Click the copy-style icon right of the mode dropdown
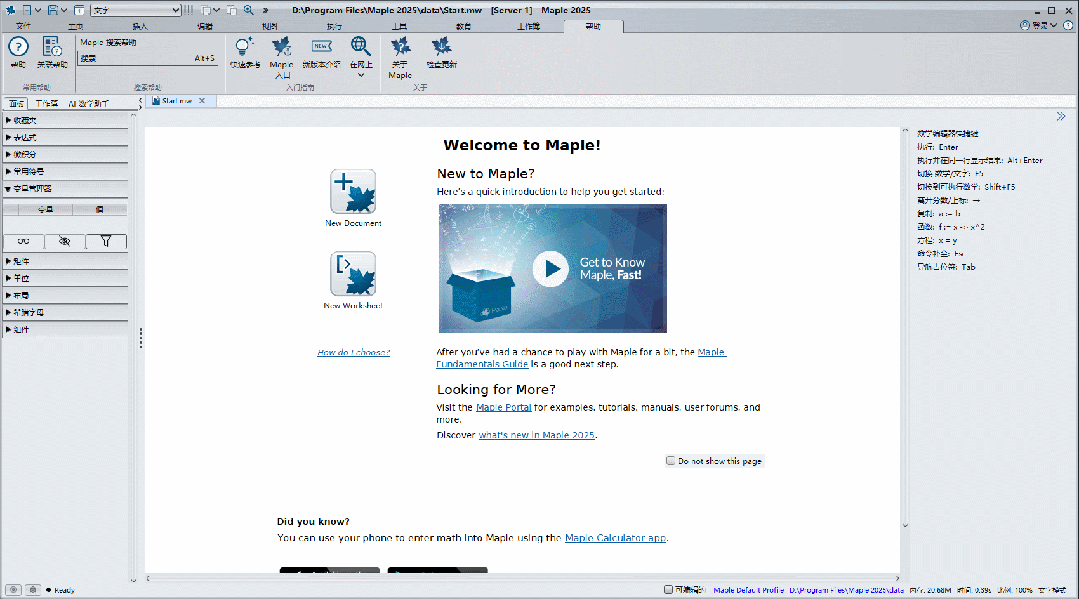The image size is (1079, 599). coord(206,10)
